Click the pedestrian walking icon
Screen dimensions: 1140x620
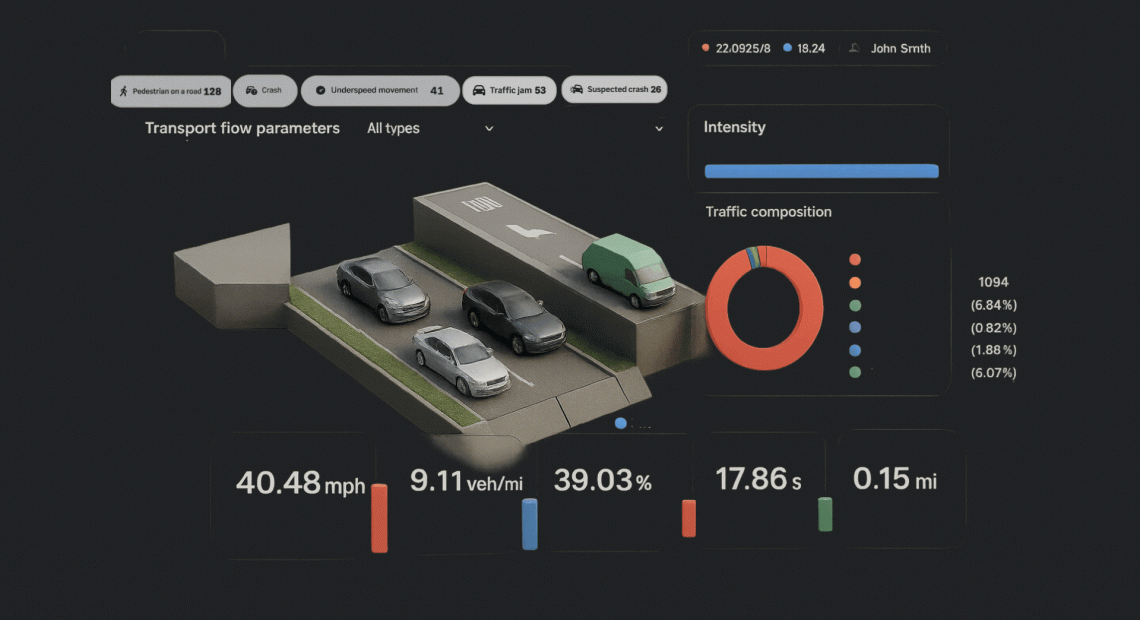123,91
